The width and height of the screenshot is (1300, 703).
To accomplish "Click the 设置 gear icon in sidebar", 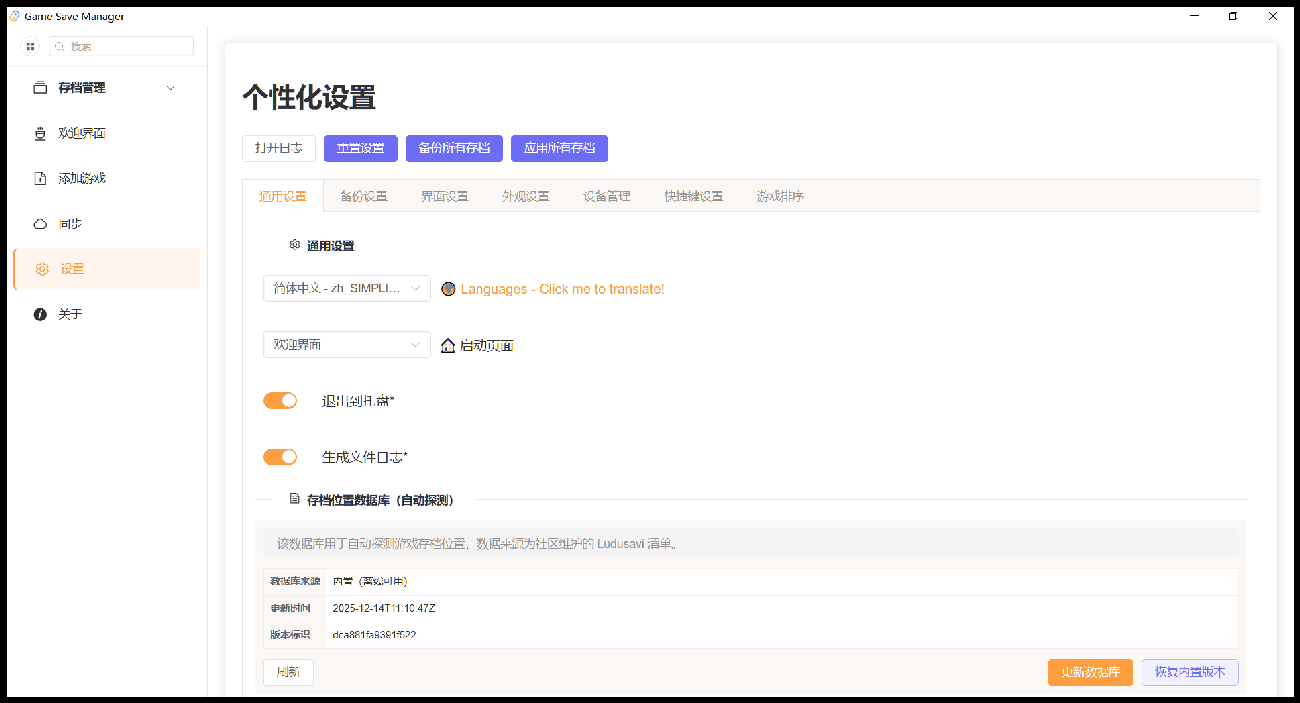I will click(x=42, y=269).
